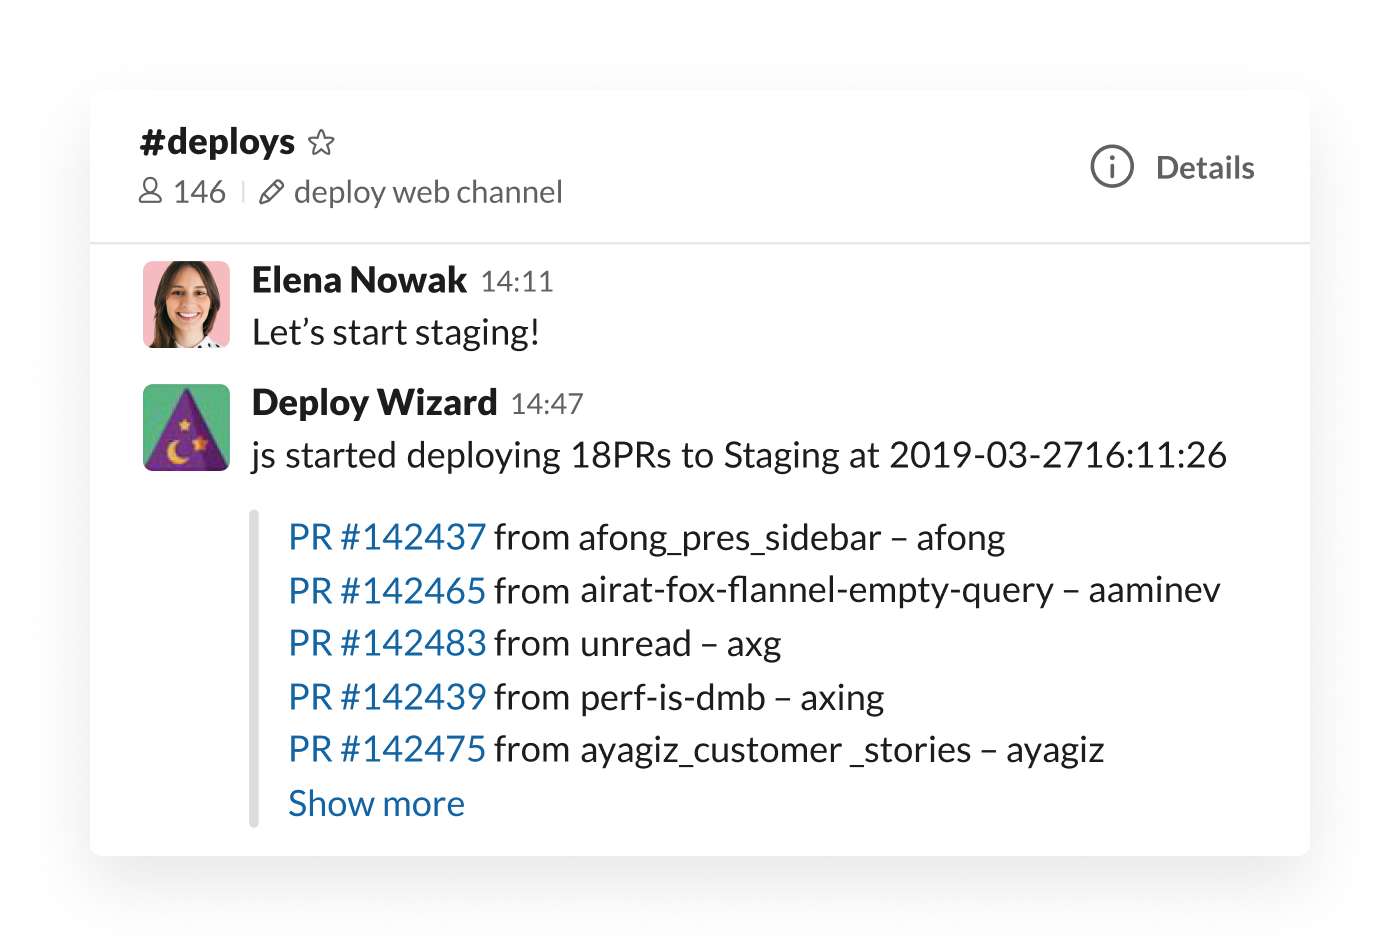The image size is (1400, 944).
Task: Open Deploy Wizard's avatar
Action: (x=186, y=427)
